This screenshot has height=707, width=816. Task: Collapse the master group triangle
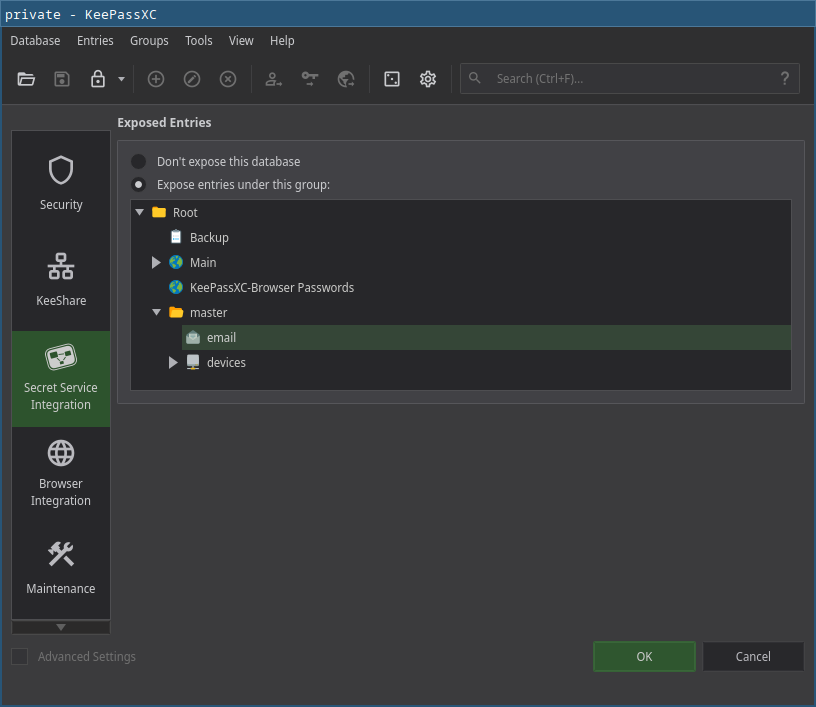tap(157, 312)
